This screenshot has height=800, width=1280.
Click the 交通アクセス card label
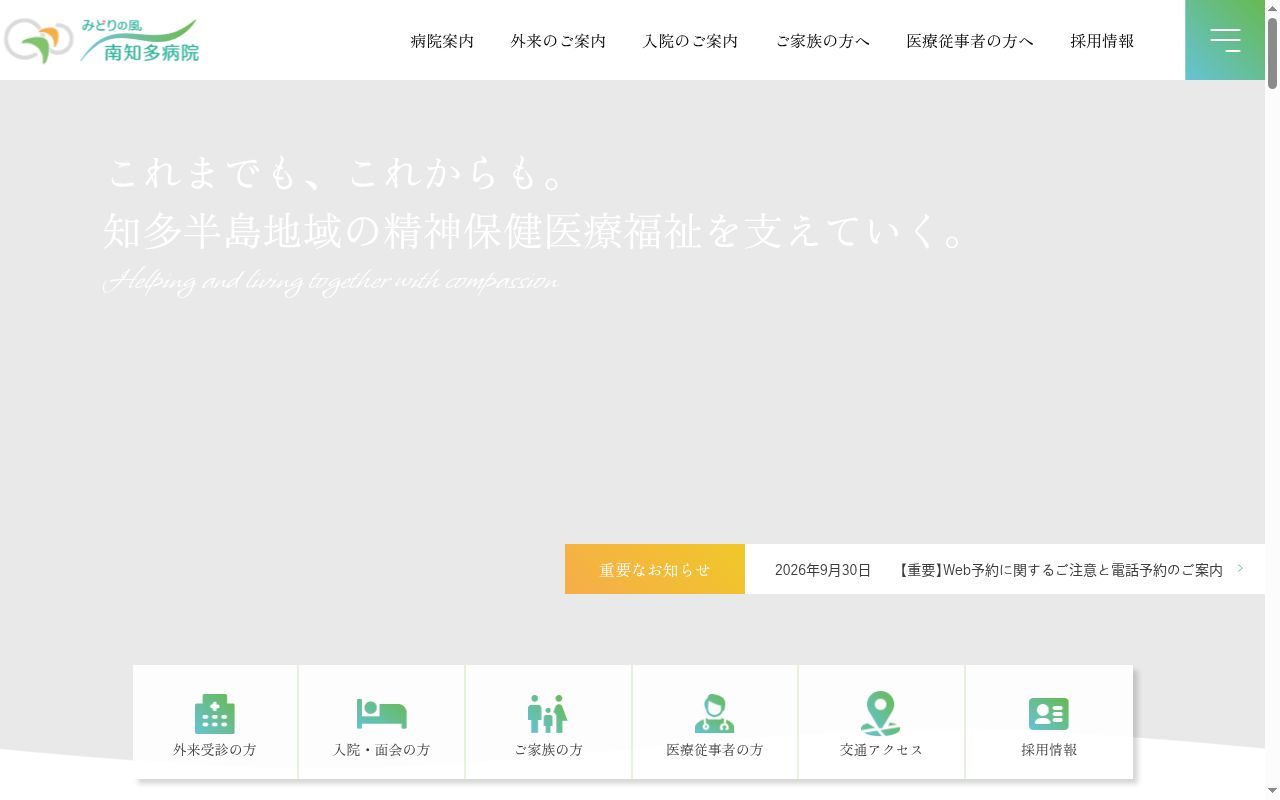click(x=882, y=750)
